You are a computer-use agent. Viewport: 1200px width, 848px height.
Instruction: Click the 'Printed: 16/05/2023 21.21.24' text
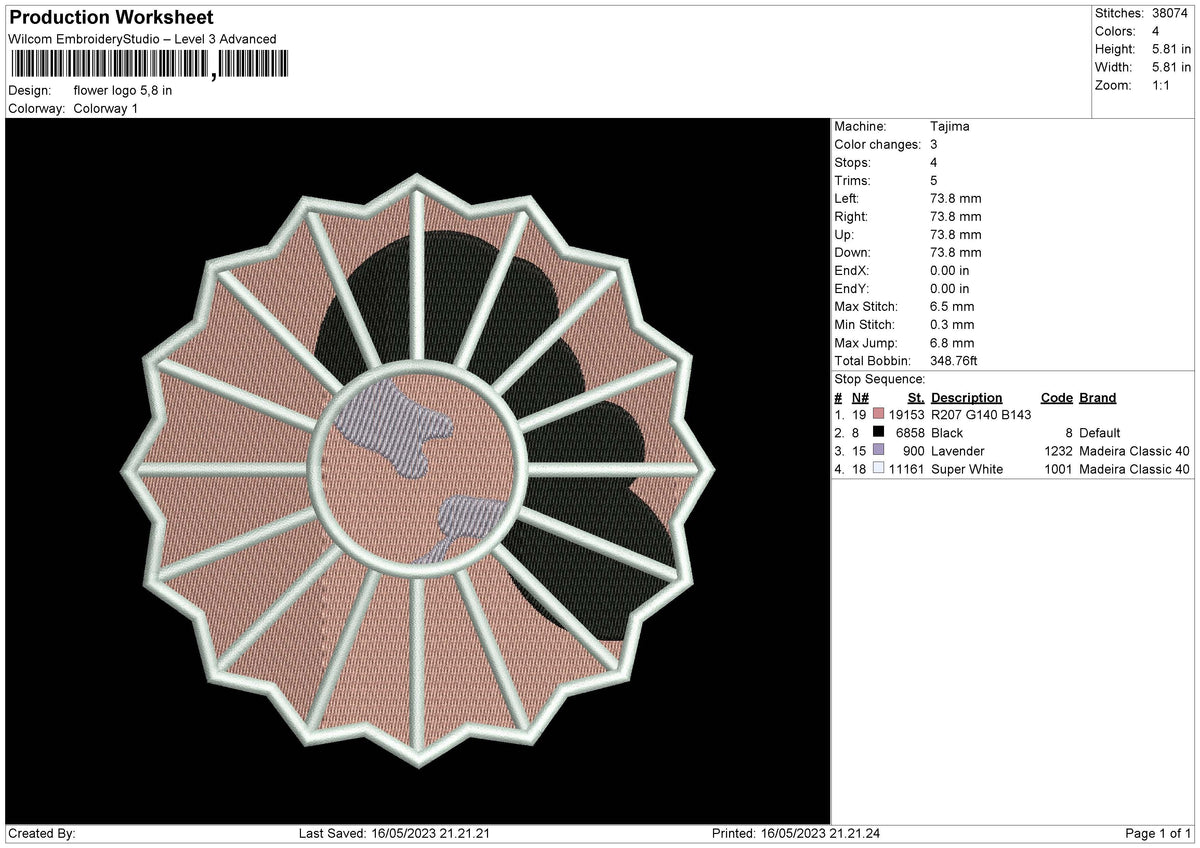click(796, 833)
